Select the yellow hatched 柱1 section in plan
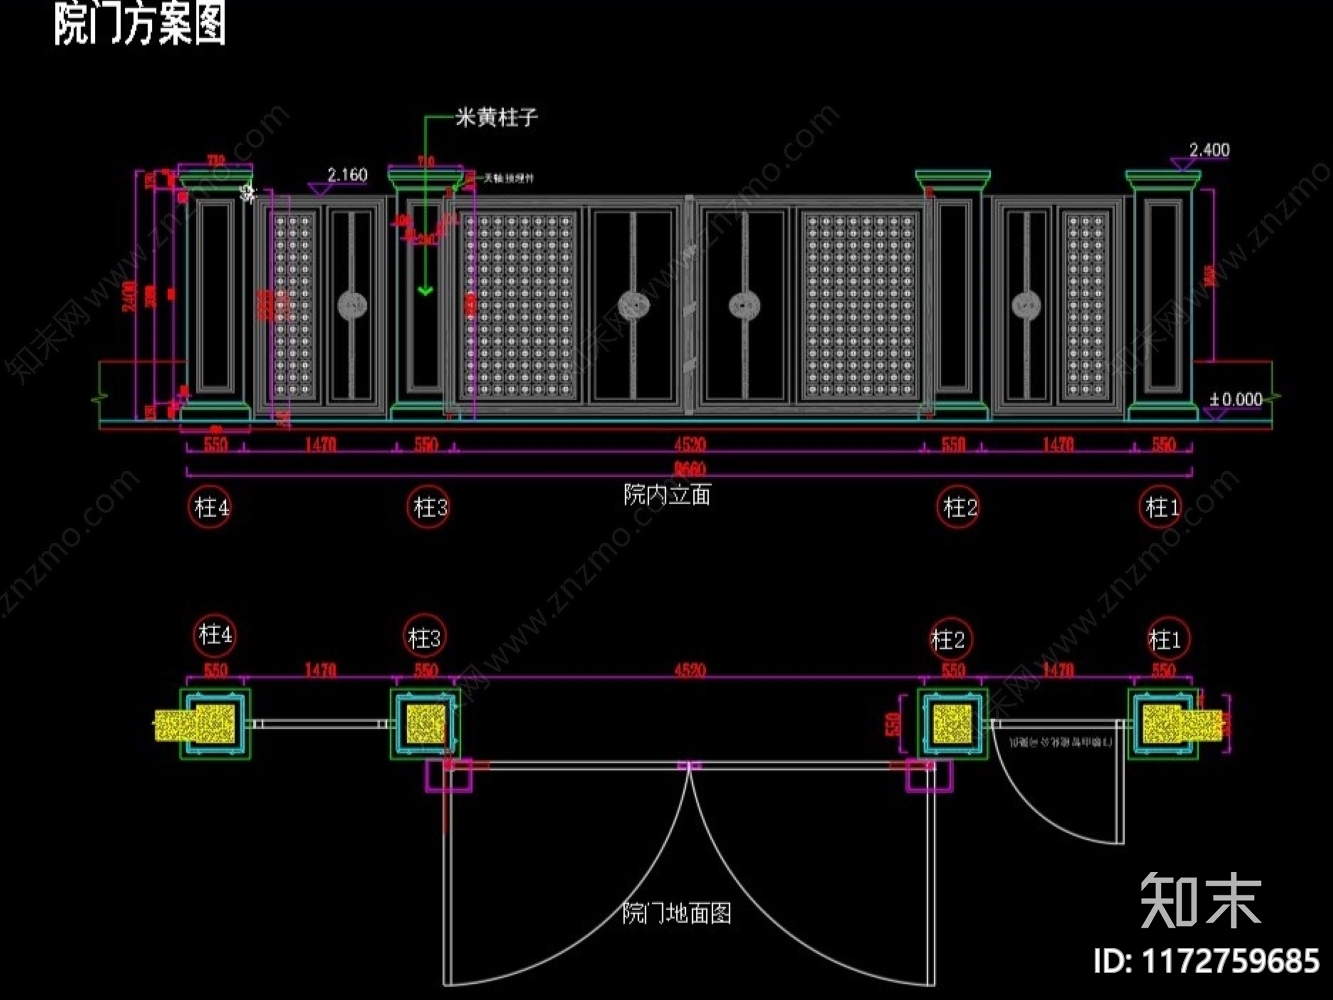 [x=1183, y=724]
